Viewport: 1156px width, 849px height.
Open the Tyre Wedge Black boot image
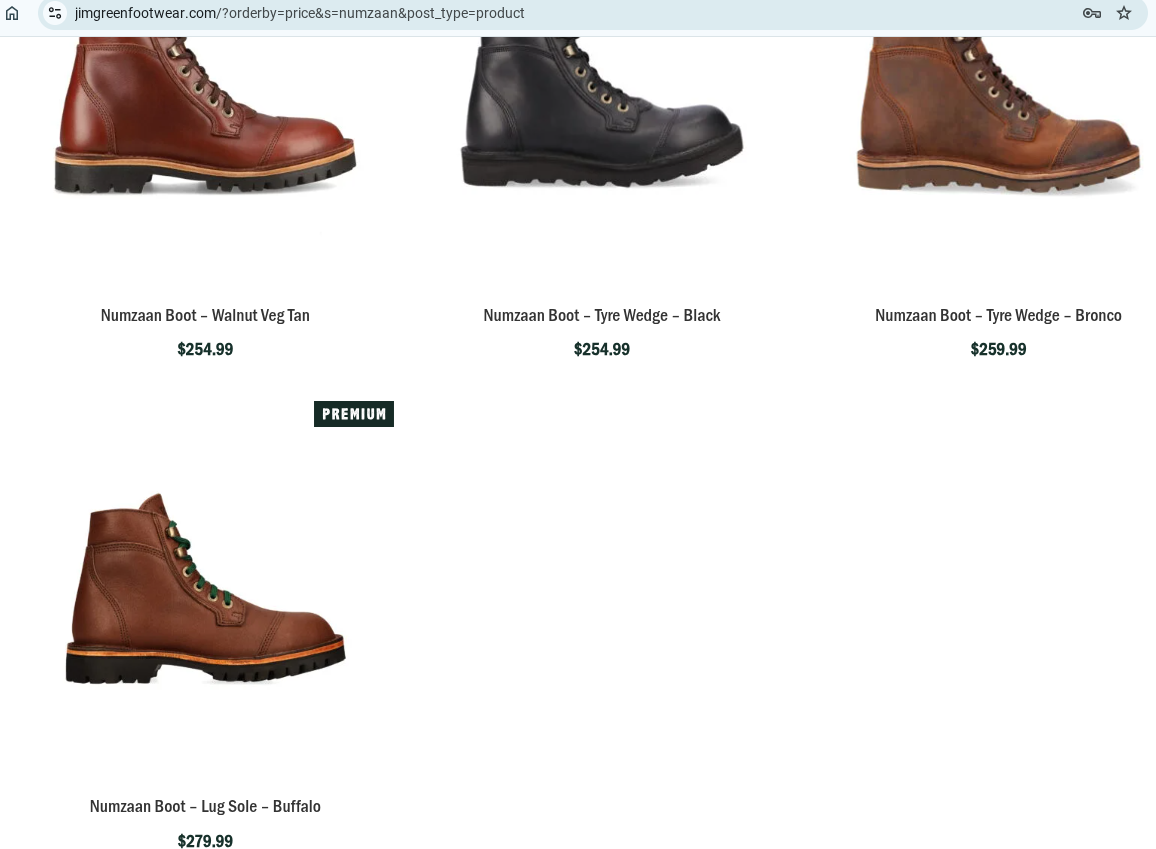point(602,112)
